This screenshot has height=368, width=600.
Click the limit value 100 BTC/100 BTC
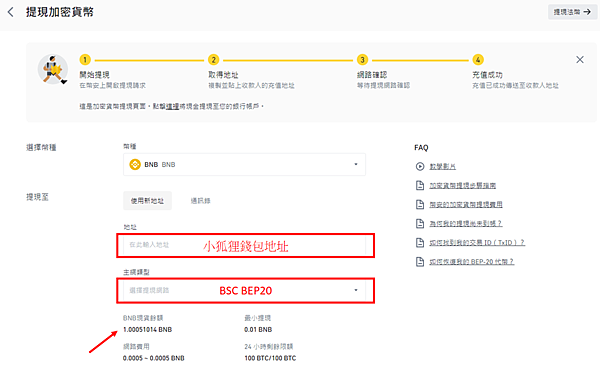pos(270,358)
